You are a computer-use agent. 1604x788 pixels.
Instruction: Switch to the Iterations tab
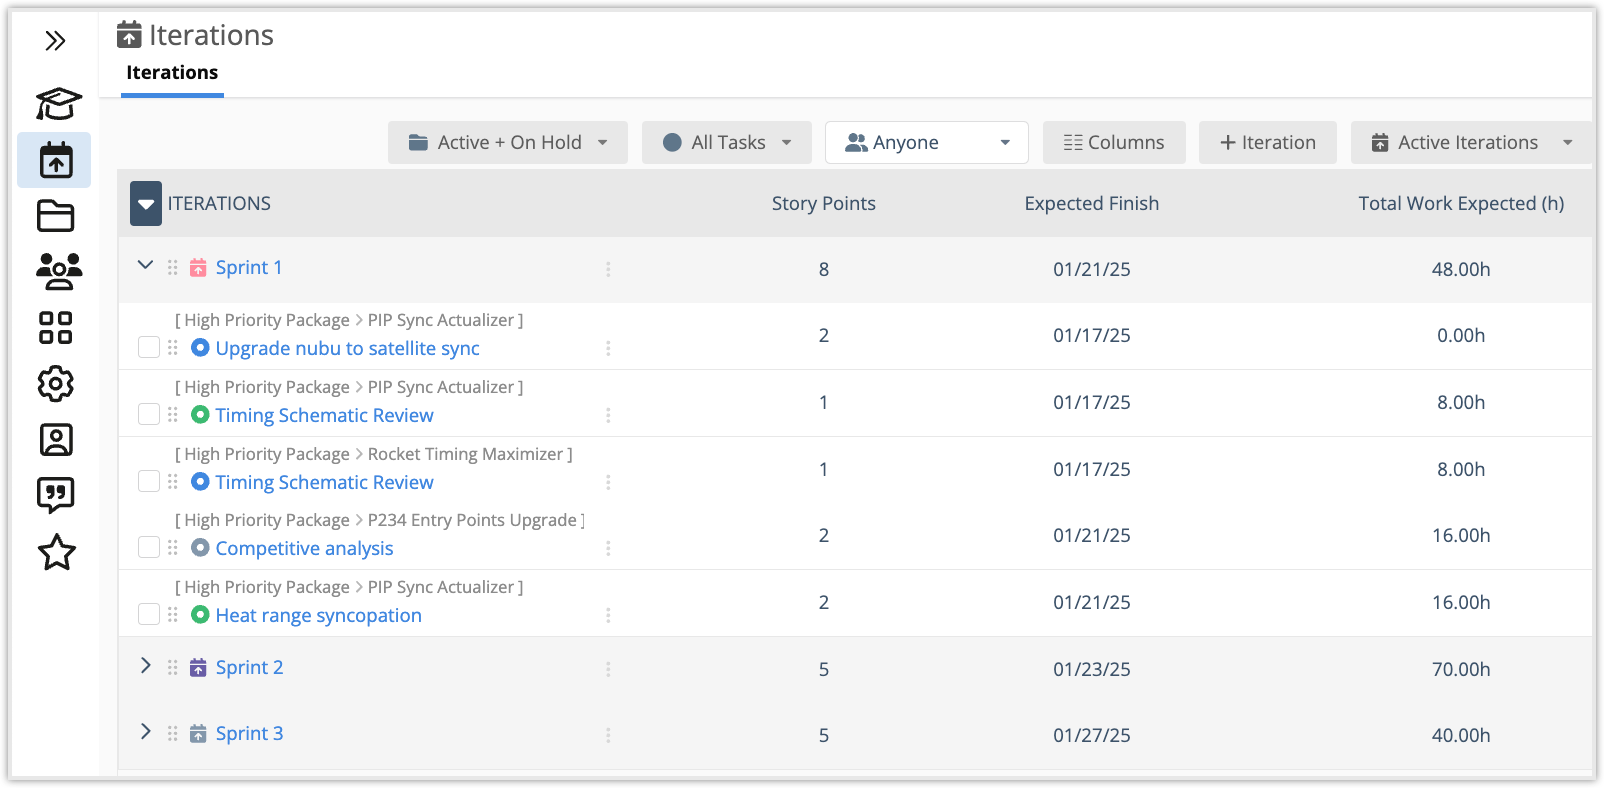[x=172, y=73]
